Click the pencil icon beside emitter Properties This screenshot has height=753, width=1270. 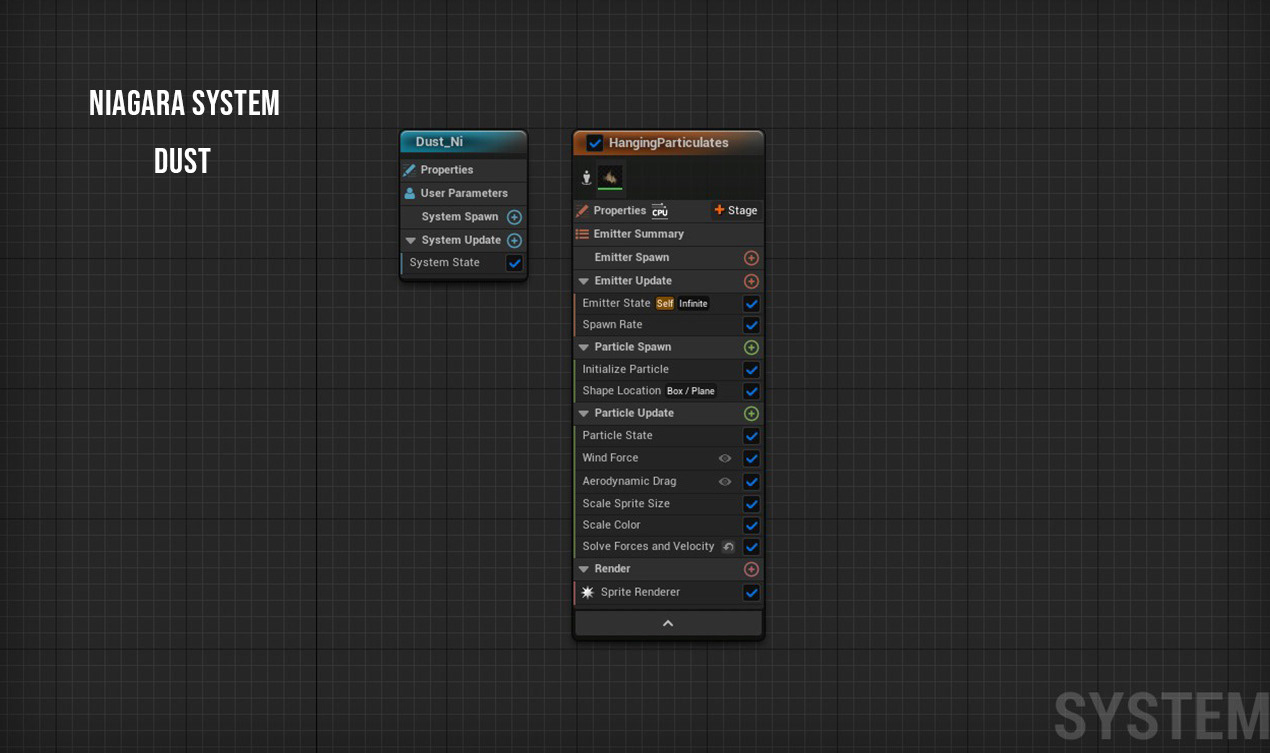[x=583, y=211]
